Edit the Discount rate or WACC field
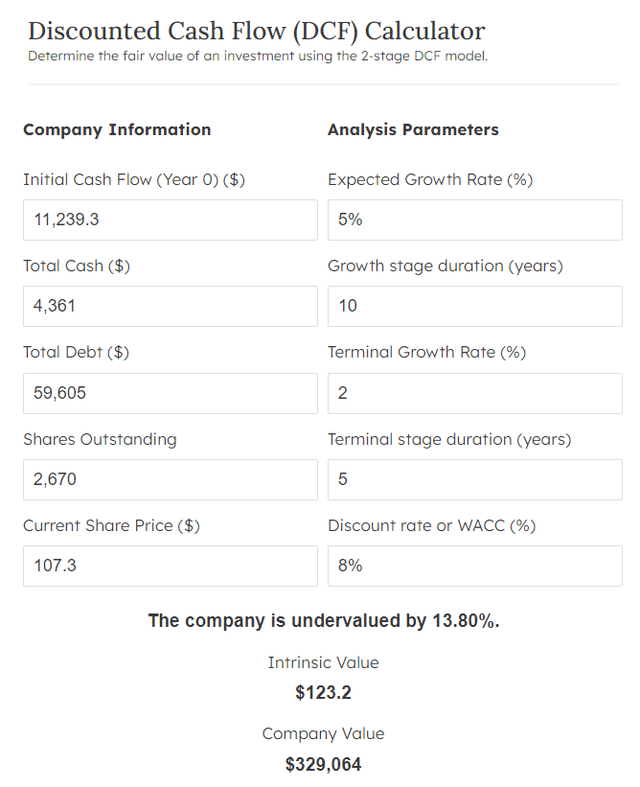This screenshot has width=640, height=787. (474, 565)
